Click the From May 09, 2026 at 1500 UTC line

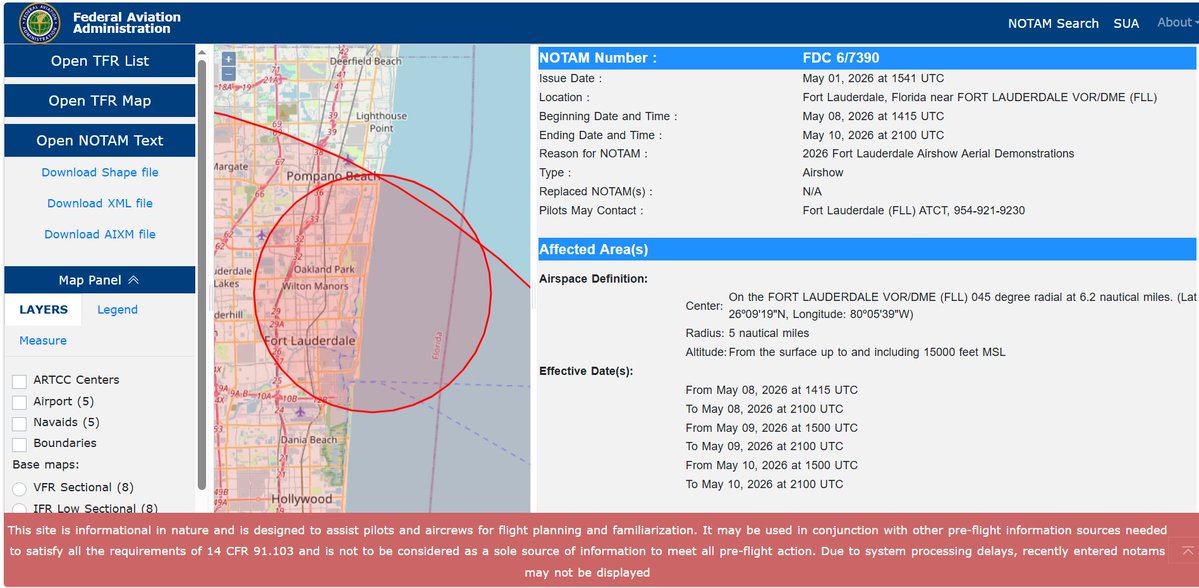[772, 428]
